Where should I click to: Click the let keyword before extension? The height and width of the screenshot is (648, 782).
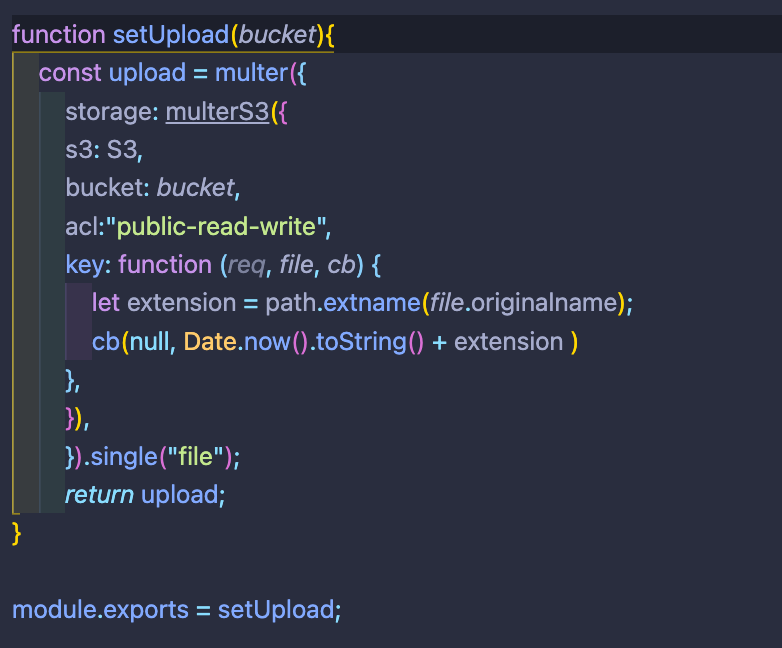tap(106, 303)
